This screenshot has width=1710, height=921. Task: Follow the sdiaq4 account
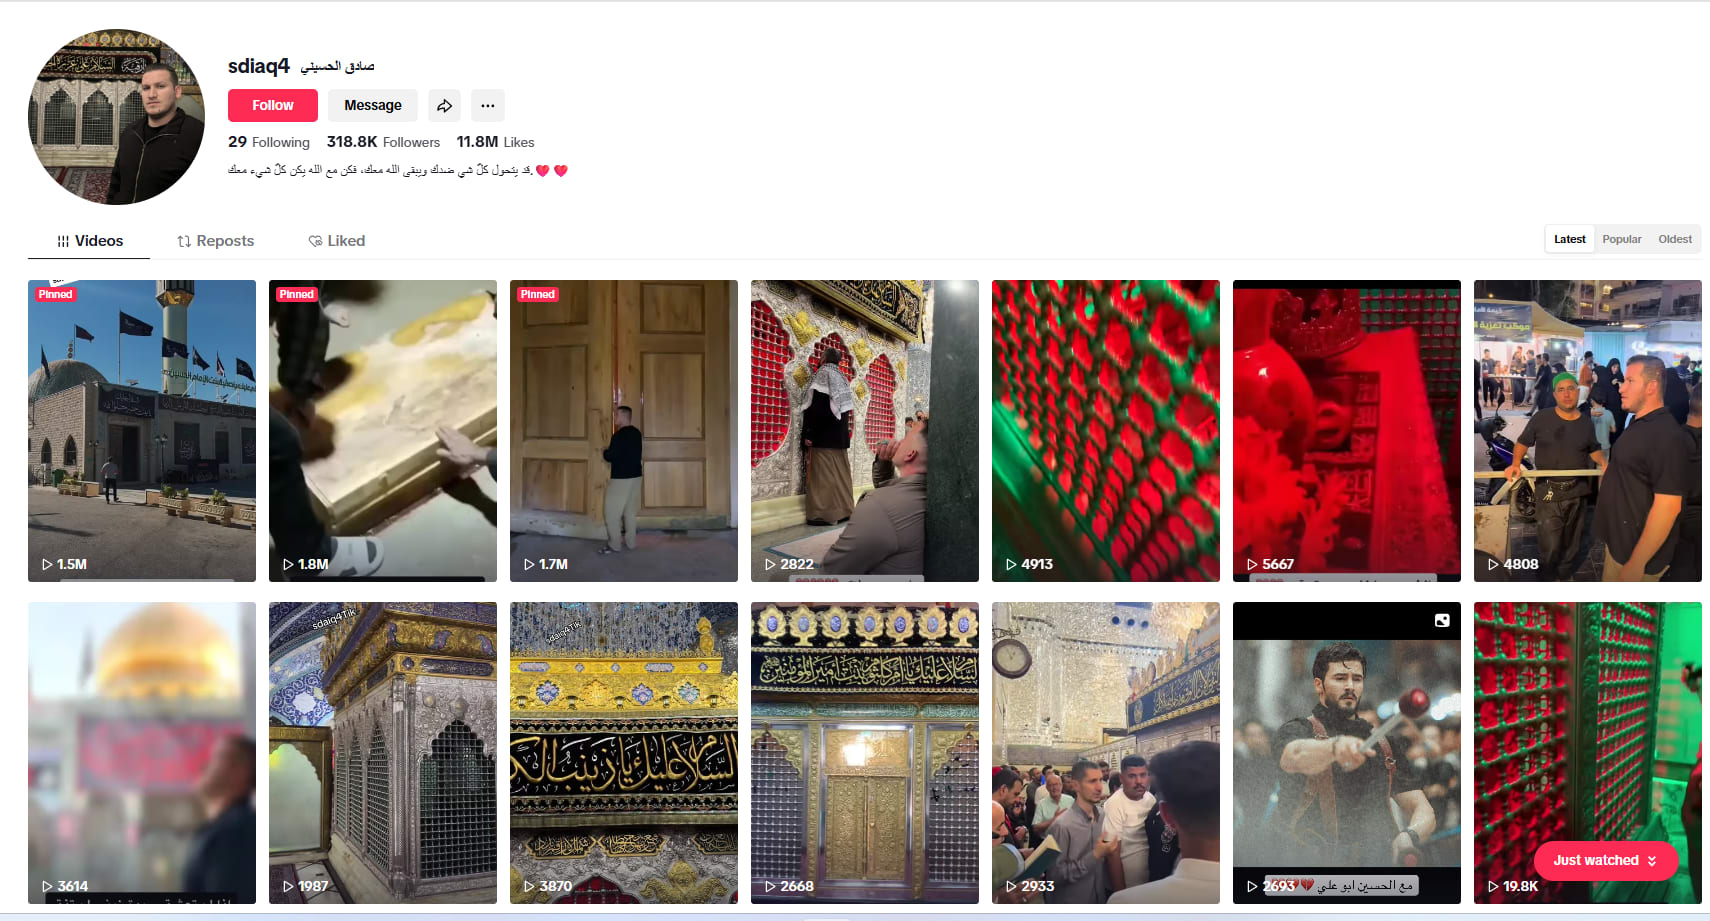click(272, 105)
